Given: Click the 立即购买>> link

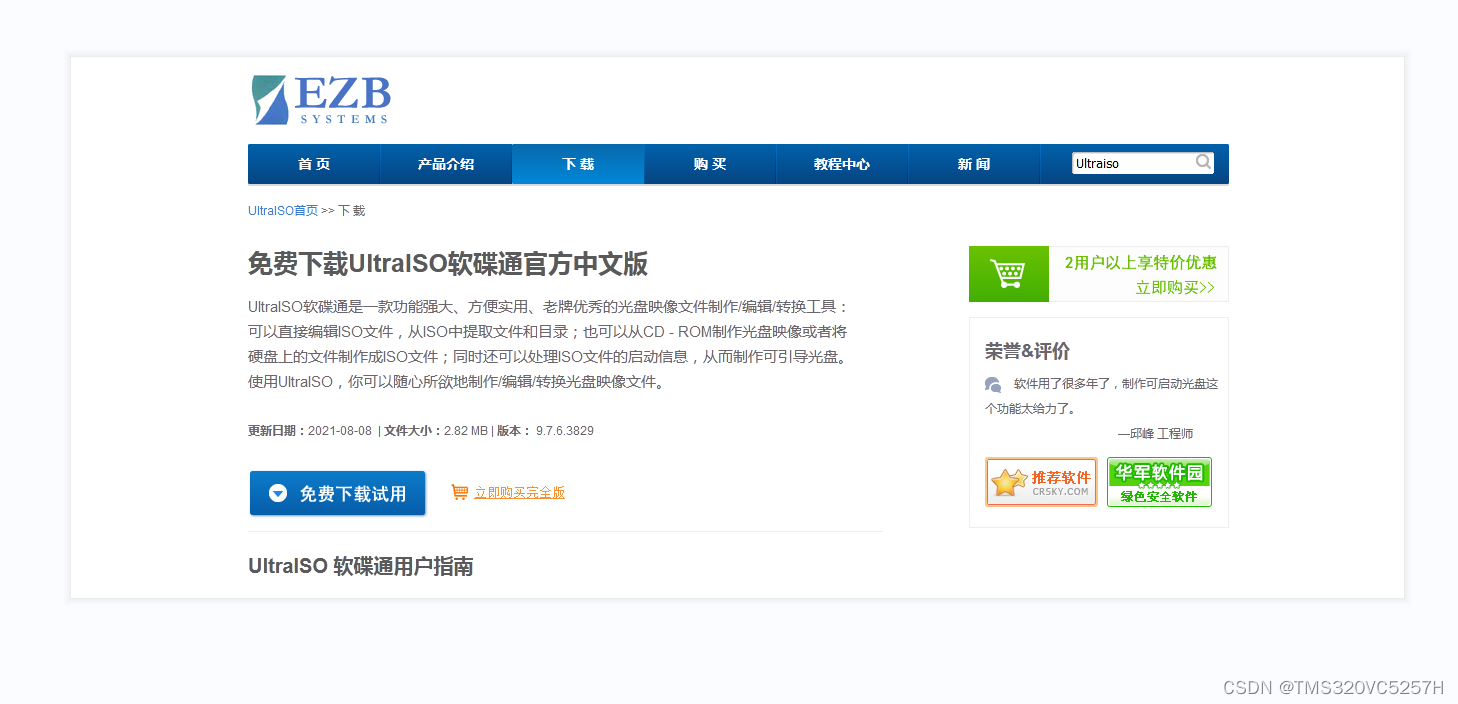Looking at the screenshot, I should click(x=1175, y=288).
